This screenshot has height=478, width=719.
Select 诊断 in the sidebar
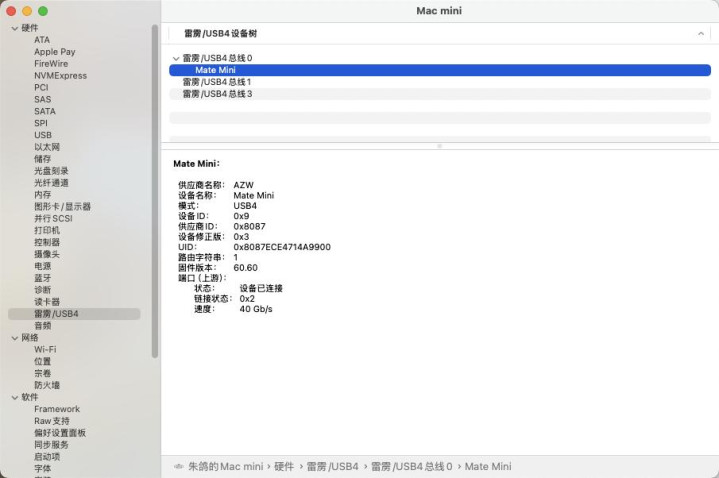coord(42,290)
